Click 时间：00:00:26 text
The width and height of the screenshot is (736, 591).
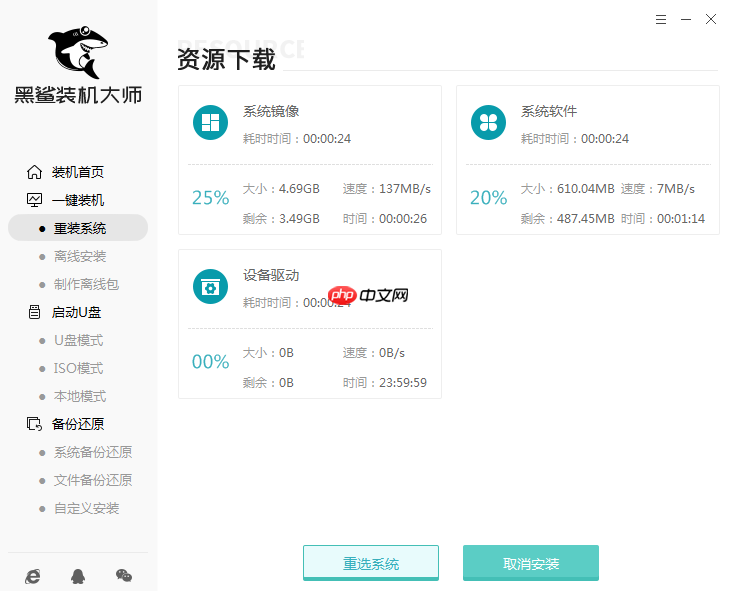[x=385, y=219]
